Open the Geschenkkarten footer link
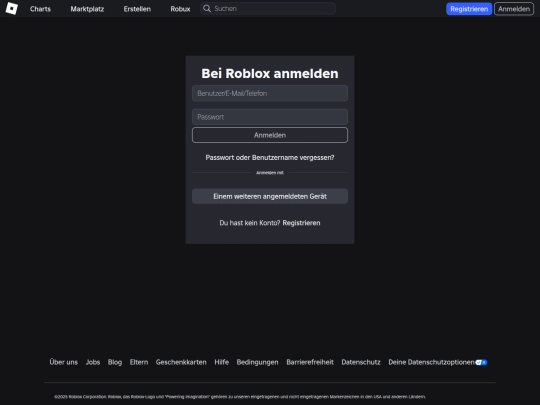 pyautogui.click(x=181, y=362)
